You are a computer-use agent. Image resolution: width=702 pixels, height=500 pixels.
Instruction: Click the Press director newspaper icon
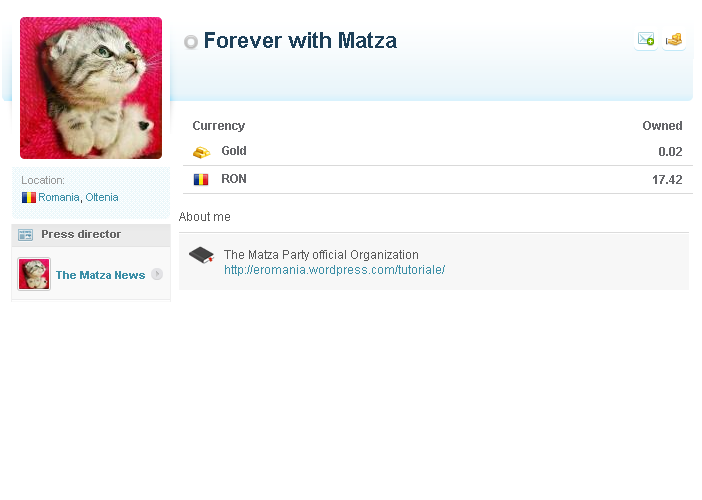(x=26, y=235)
